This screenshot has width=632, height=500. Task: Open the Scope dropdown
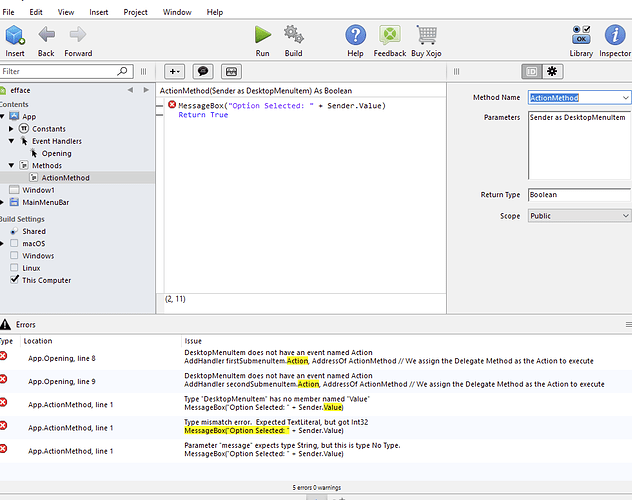[579, 216]
